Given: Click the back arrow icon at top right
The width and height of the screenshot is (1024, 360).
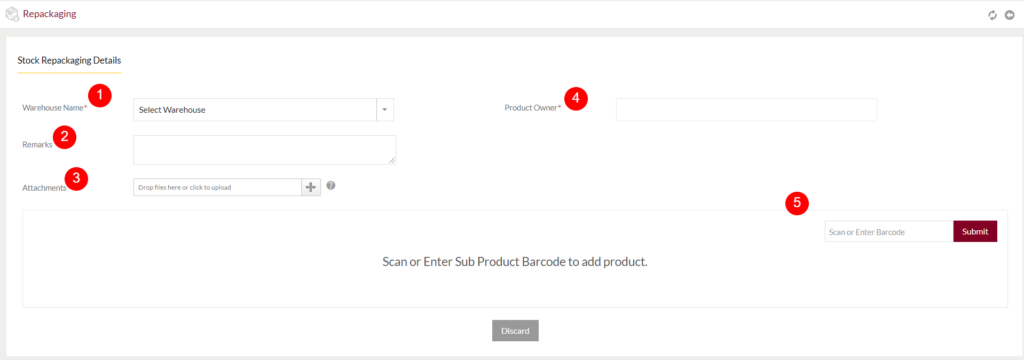Looking at the screenshot, I should pos(1010,15).
